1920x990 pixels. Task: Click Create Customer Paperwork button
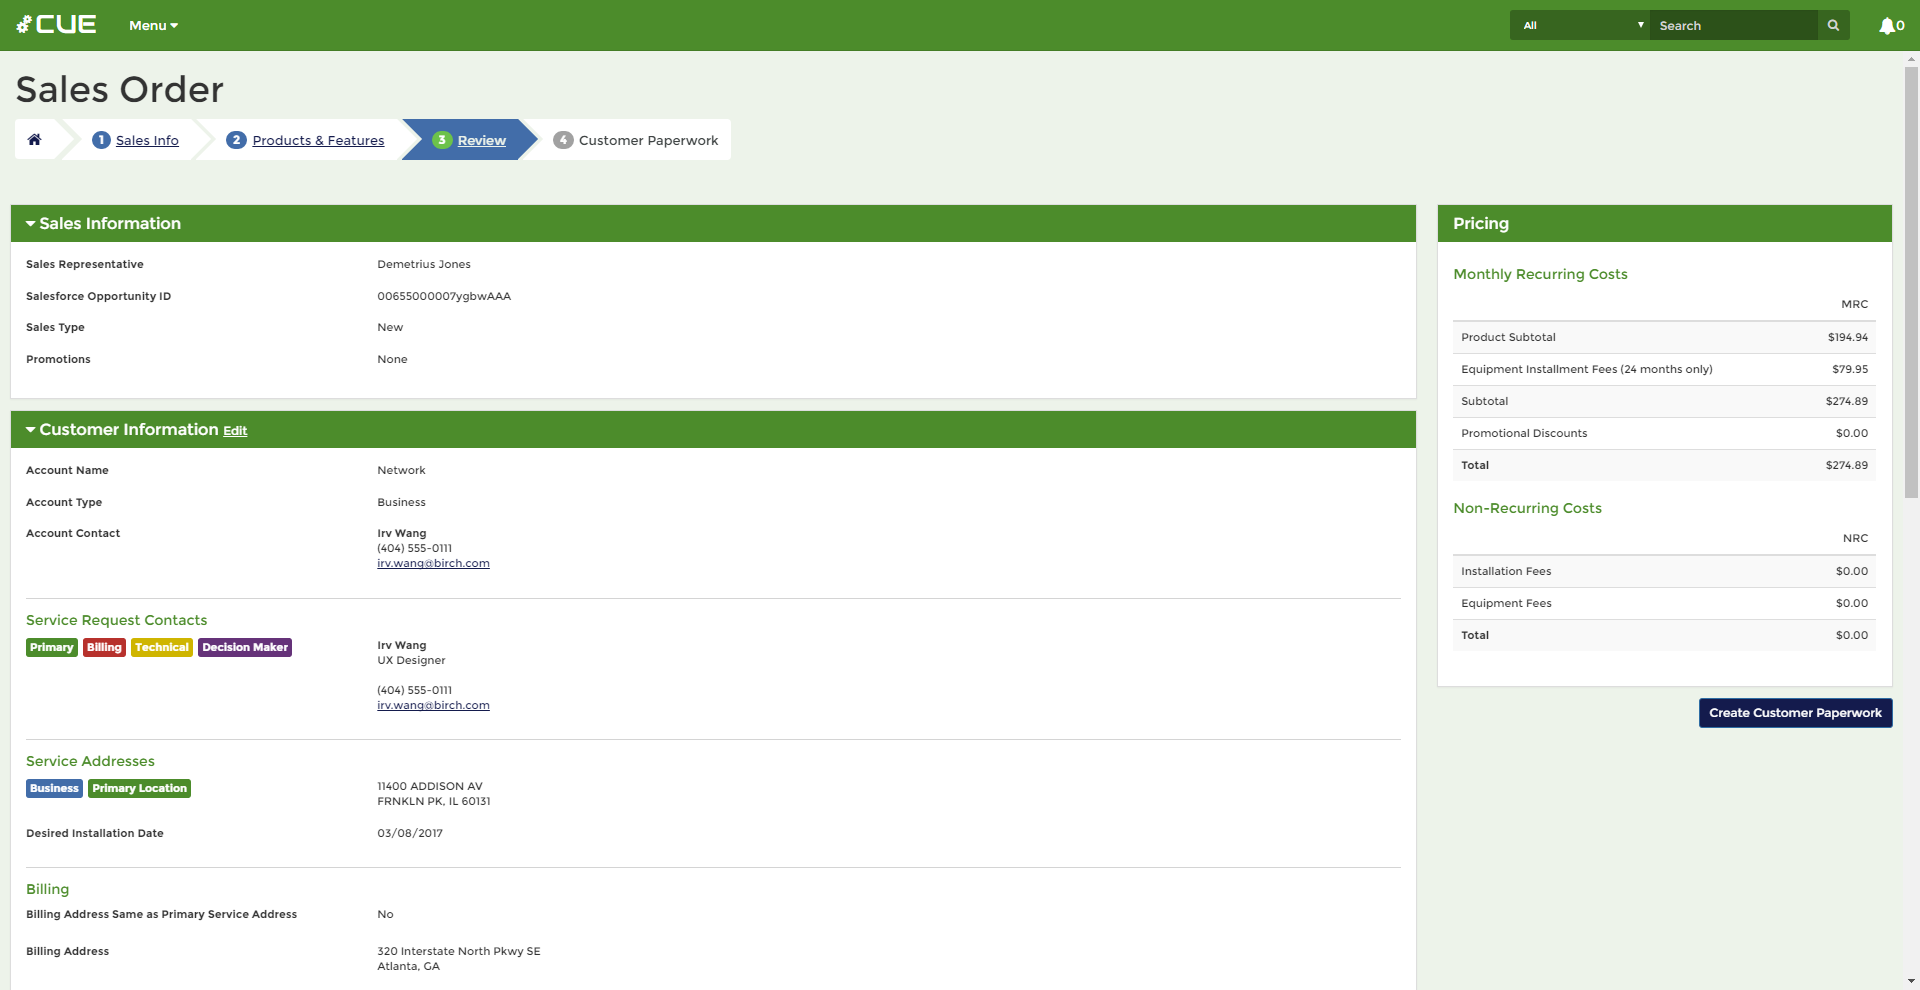pos(1795,713)
